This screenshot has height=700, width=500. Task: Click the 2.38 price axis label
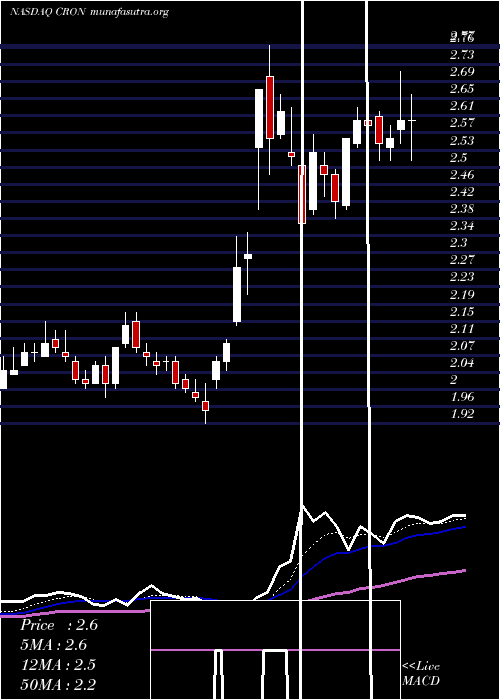click(462, 209)
